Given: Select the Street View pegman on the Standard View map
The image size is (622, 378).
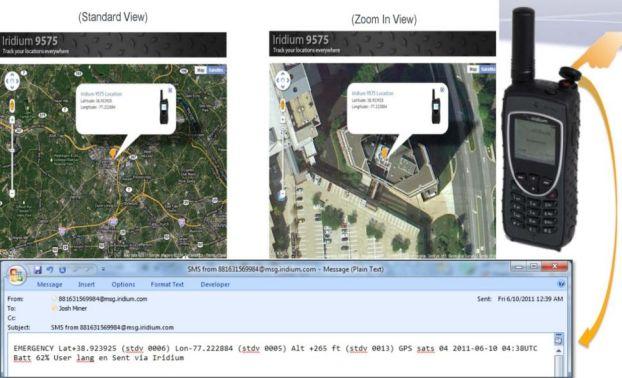Looking at the screenshot, I should click(12, 106).
